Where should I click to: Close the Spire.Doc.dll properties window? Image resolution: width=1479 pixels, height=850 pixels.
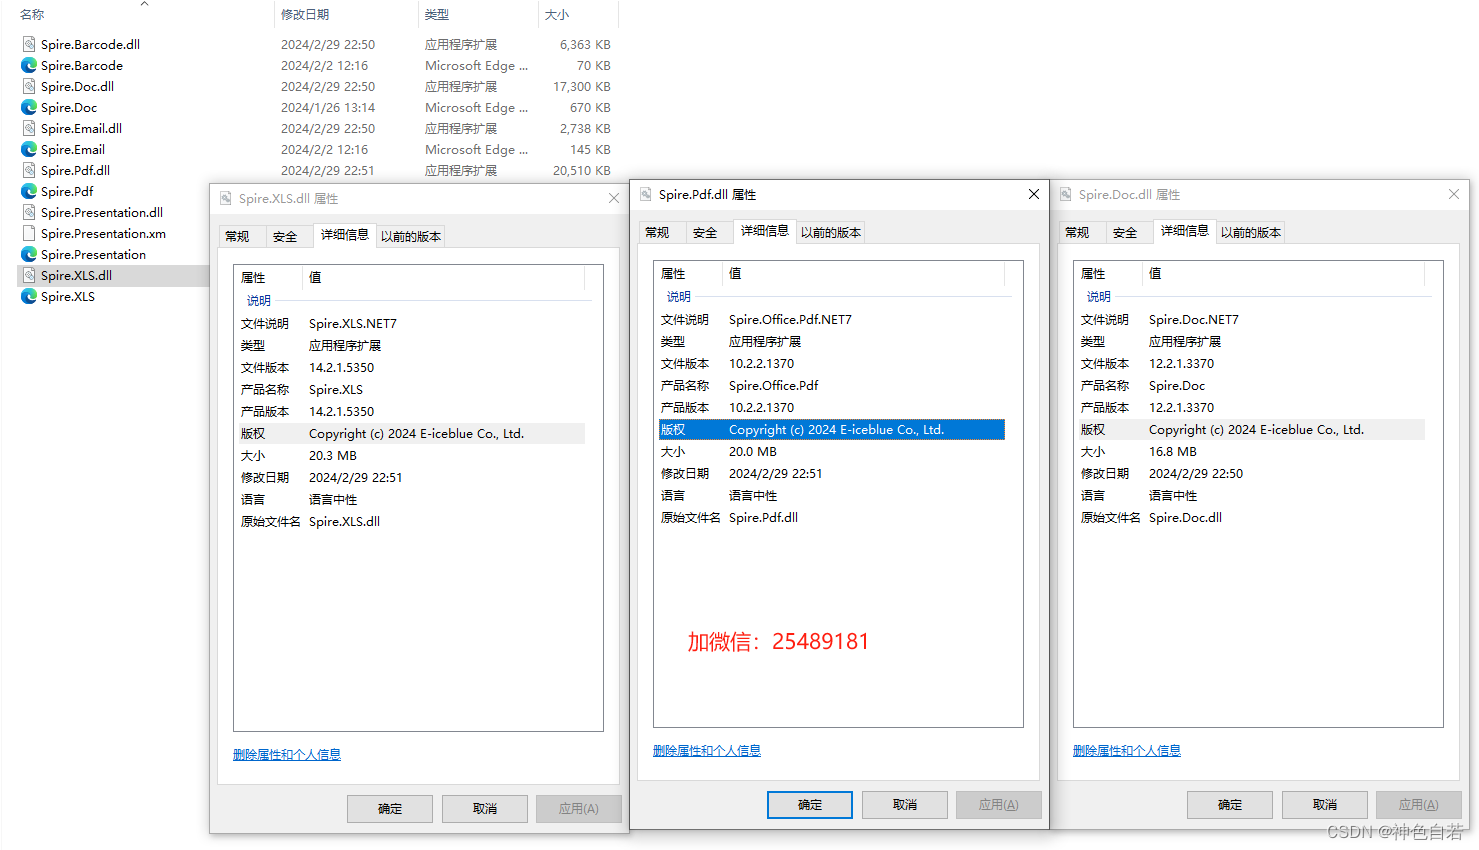(1454, 194)
